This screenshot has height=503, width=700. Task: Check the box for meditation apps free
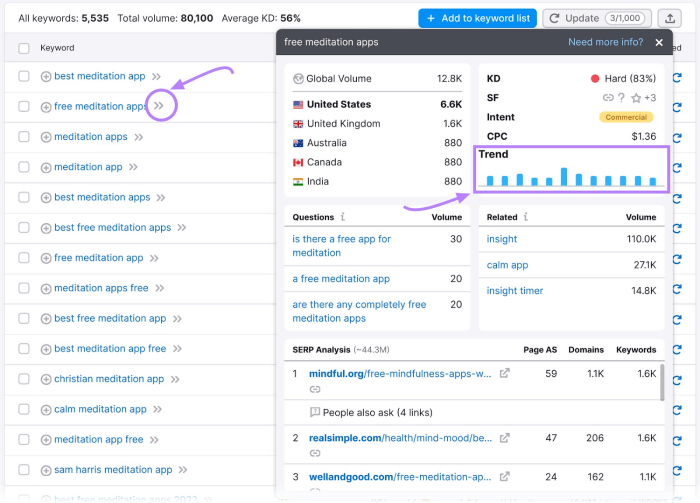pos(24,288)
